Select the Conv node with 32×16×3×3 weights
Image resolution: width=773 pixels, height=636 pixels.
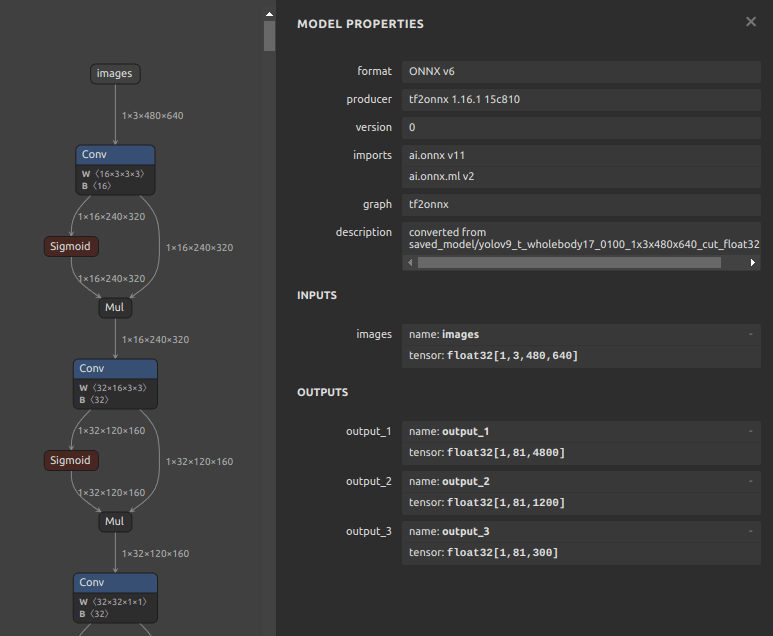coord(115,384)
